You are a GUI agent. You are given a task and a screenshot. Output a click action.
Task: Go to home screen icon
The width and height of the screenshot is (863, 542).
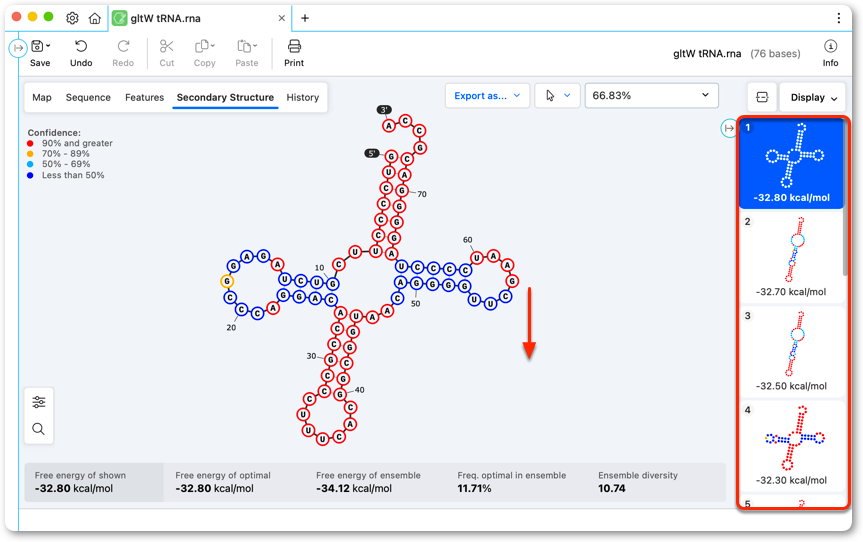(95, 18)
